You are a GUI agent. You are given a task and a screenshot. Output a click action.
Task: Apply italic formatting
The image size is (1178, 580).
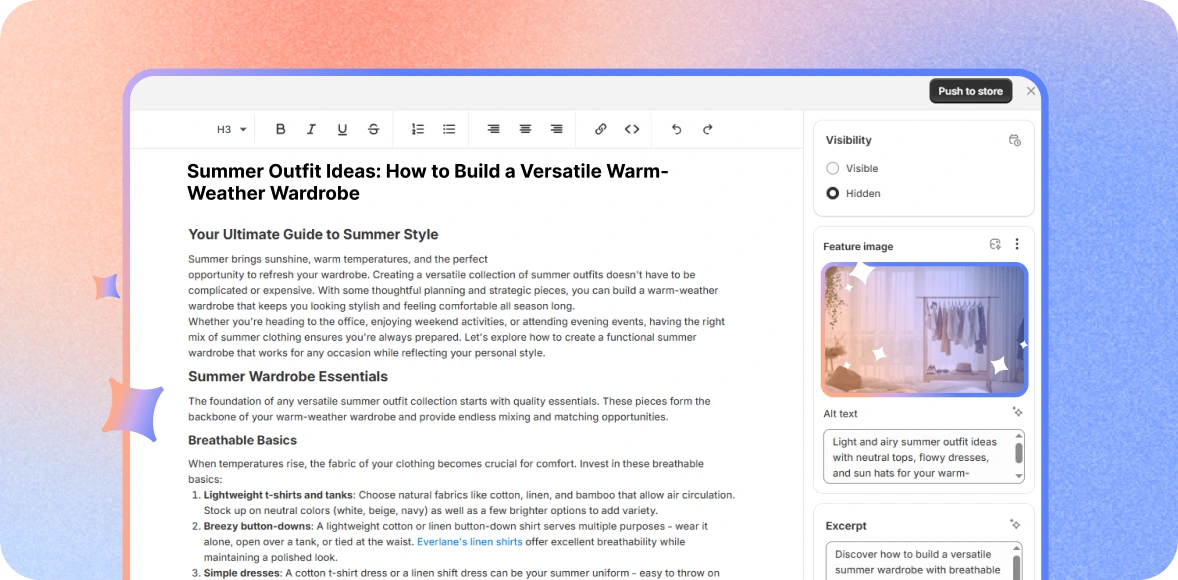[x=311, y=129]
